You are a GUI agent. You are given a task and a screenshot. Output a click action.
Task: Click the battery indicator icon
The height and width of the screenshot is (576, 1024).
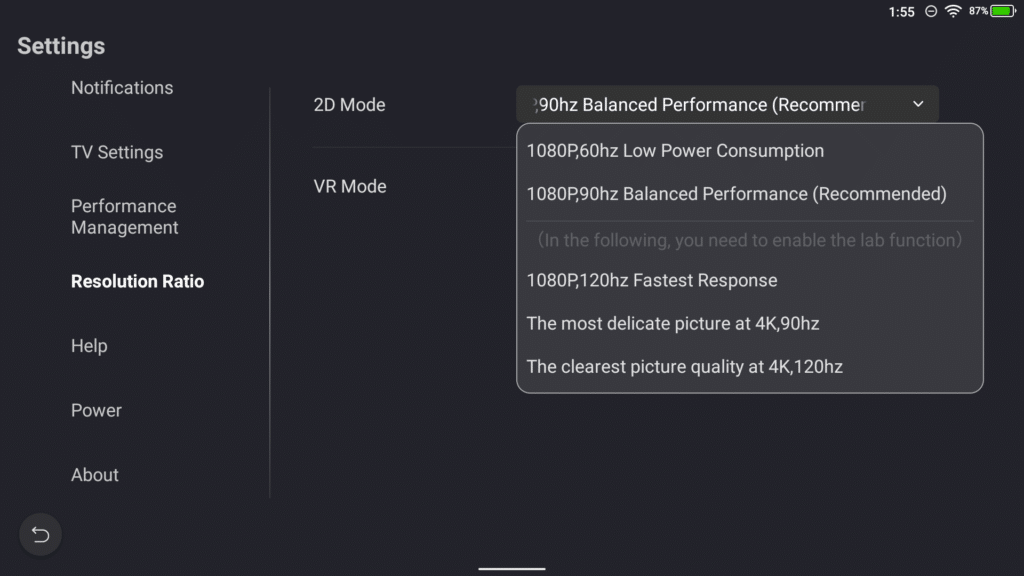(1003, 11)
